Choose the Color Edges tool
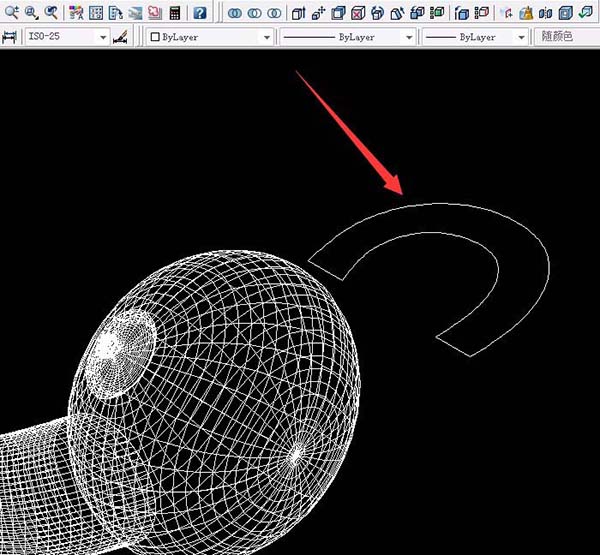The width and height of the screenshot is (600, 555). pyautogui.click(x=482, y=13)
